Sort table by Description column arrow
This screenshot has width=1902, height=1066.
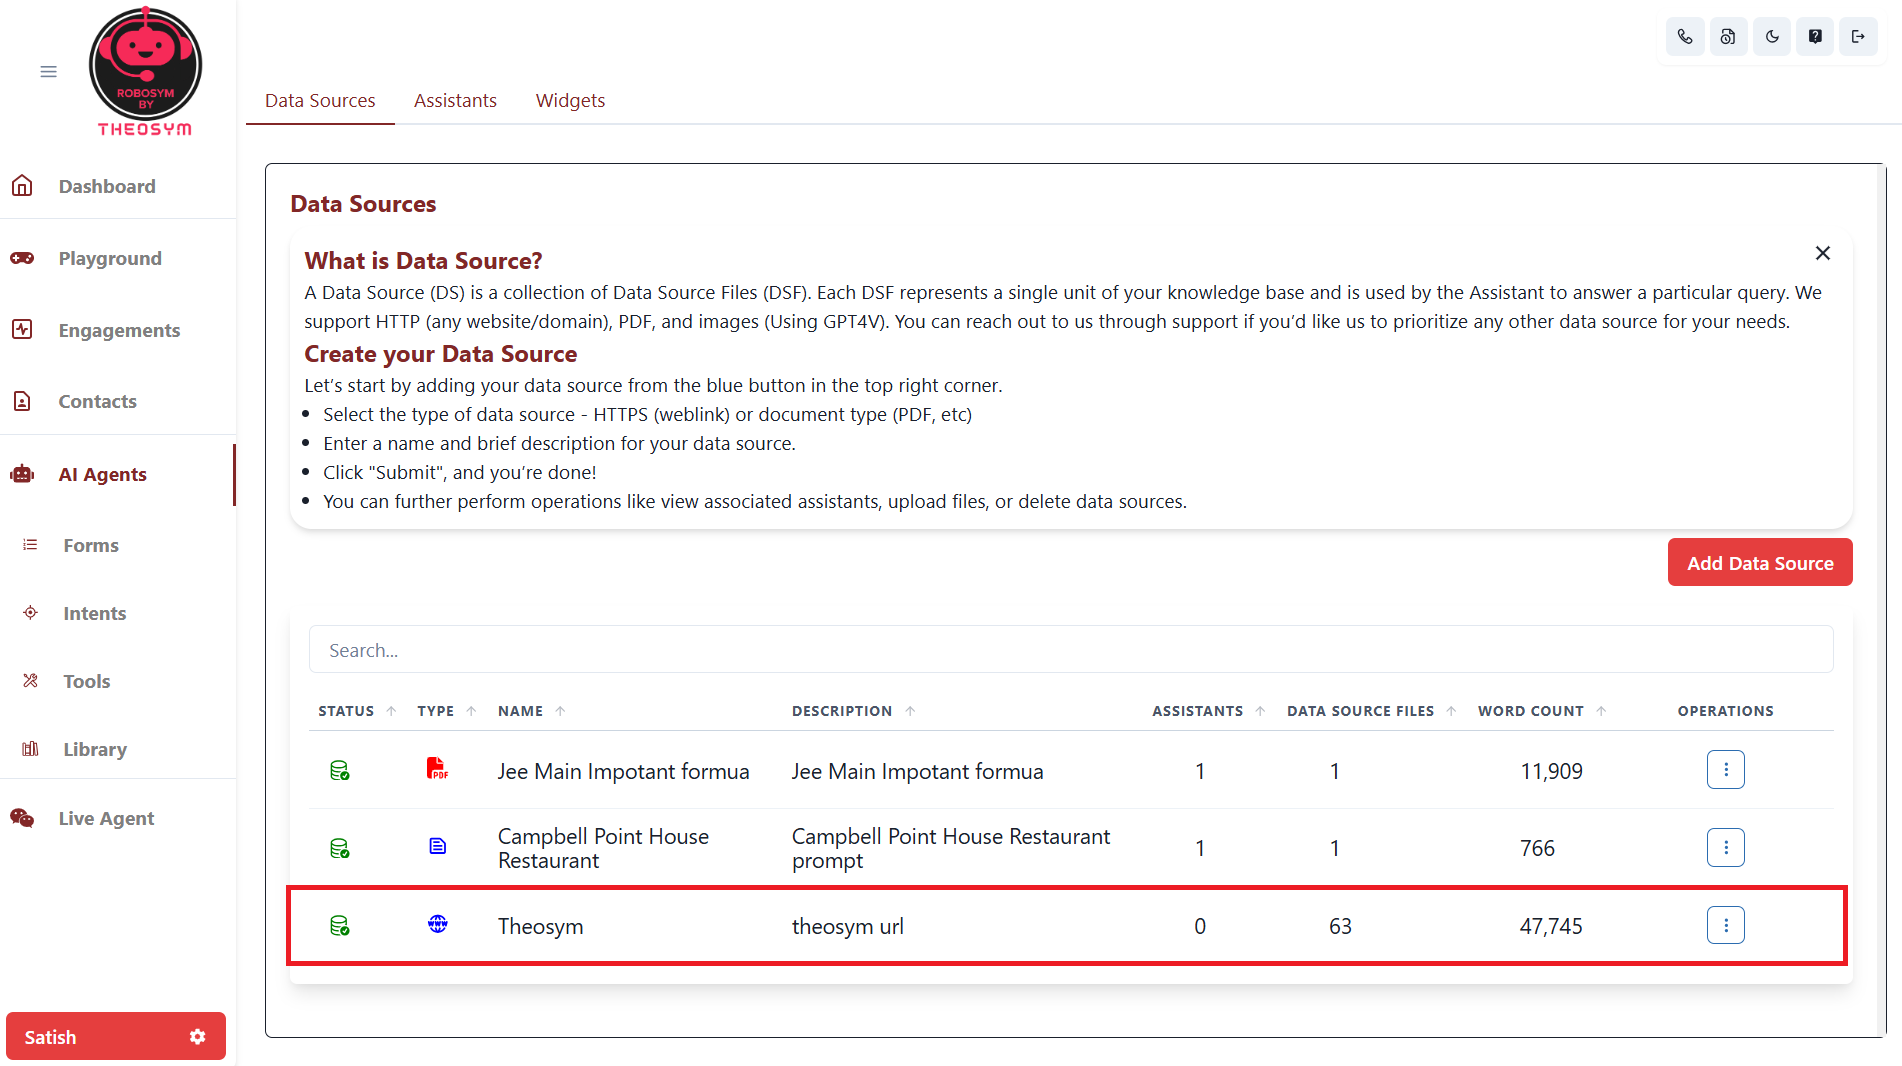(911, 711)
